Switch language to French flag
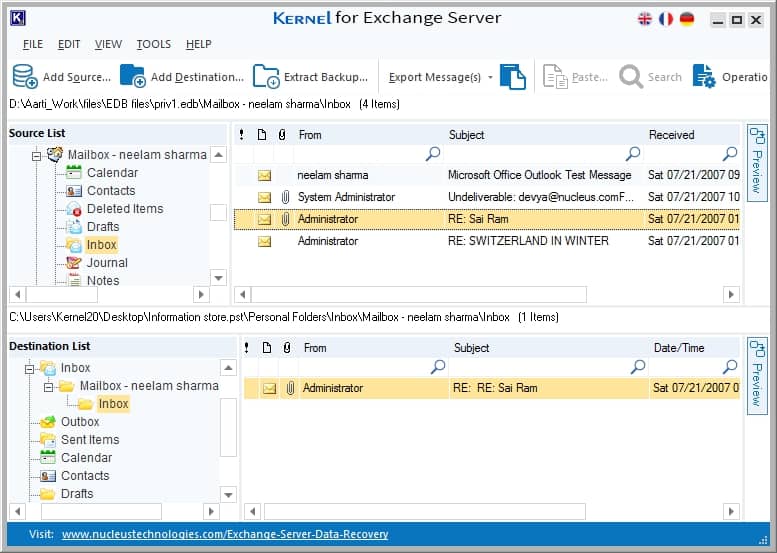The image size is (777, 553). click(666, 19)
